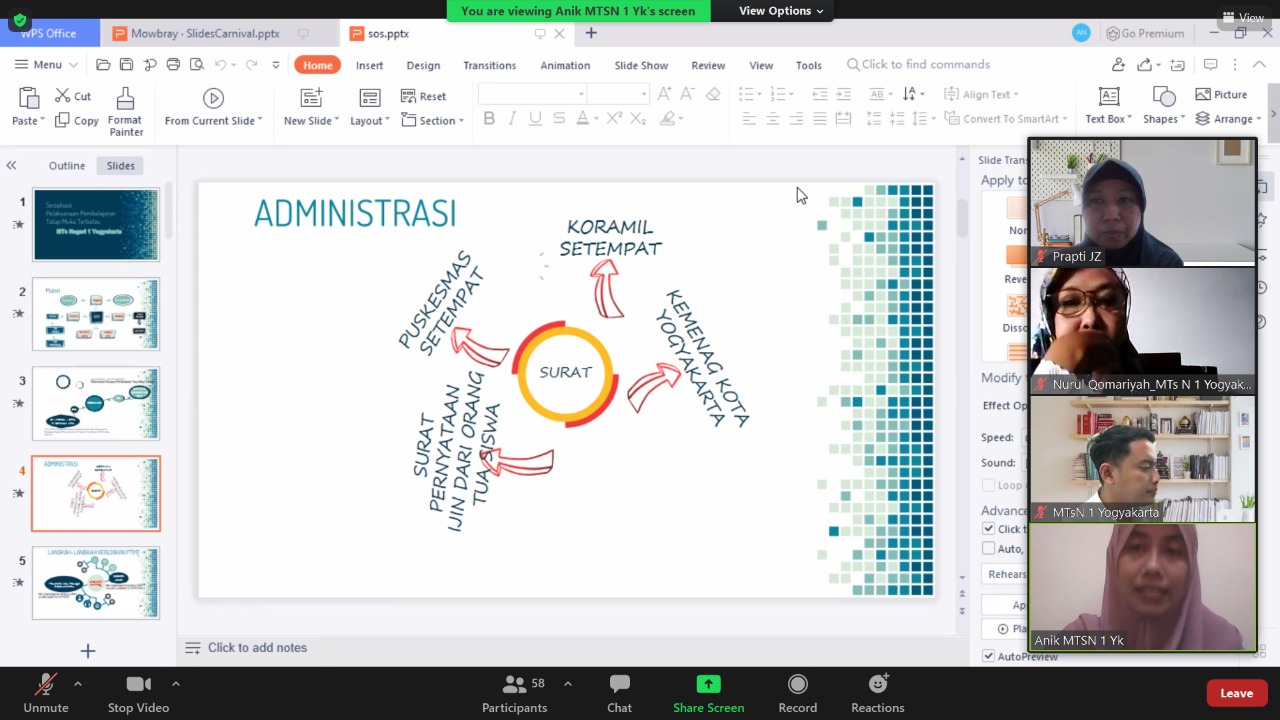Screen dimensions: 1280x720
Task: Start recording with the Record icon
Action: point(797,685)
